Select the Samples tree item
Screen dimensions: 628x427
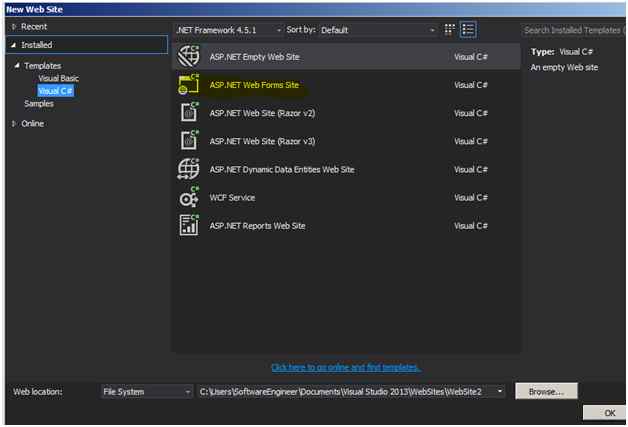39,104
